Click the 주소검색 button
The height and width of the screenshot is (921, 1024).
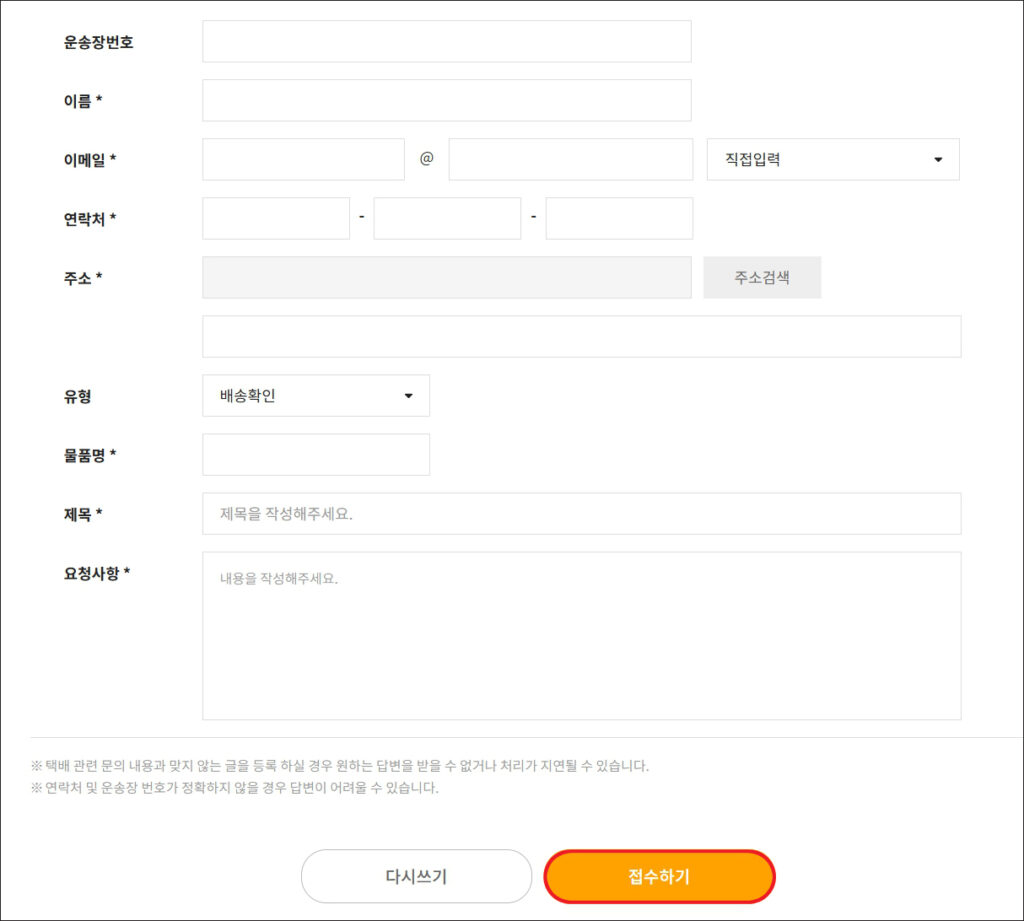762,278
